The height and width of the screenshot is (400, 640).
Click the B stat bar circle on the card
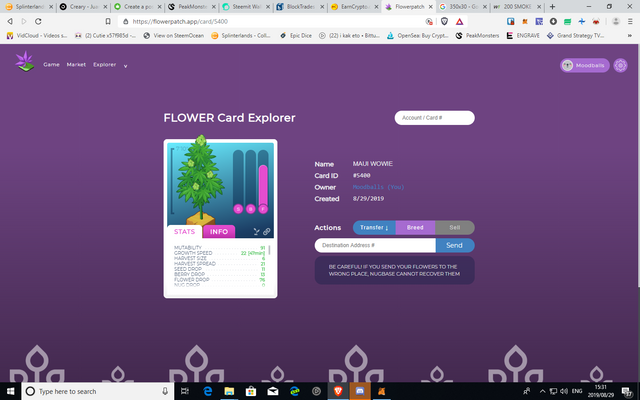251,209
